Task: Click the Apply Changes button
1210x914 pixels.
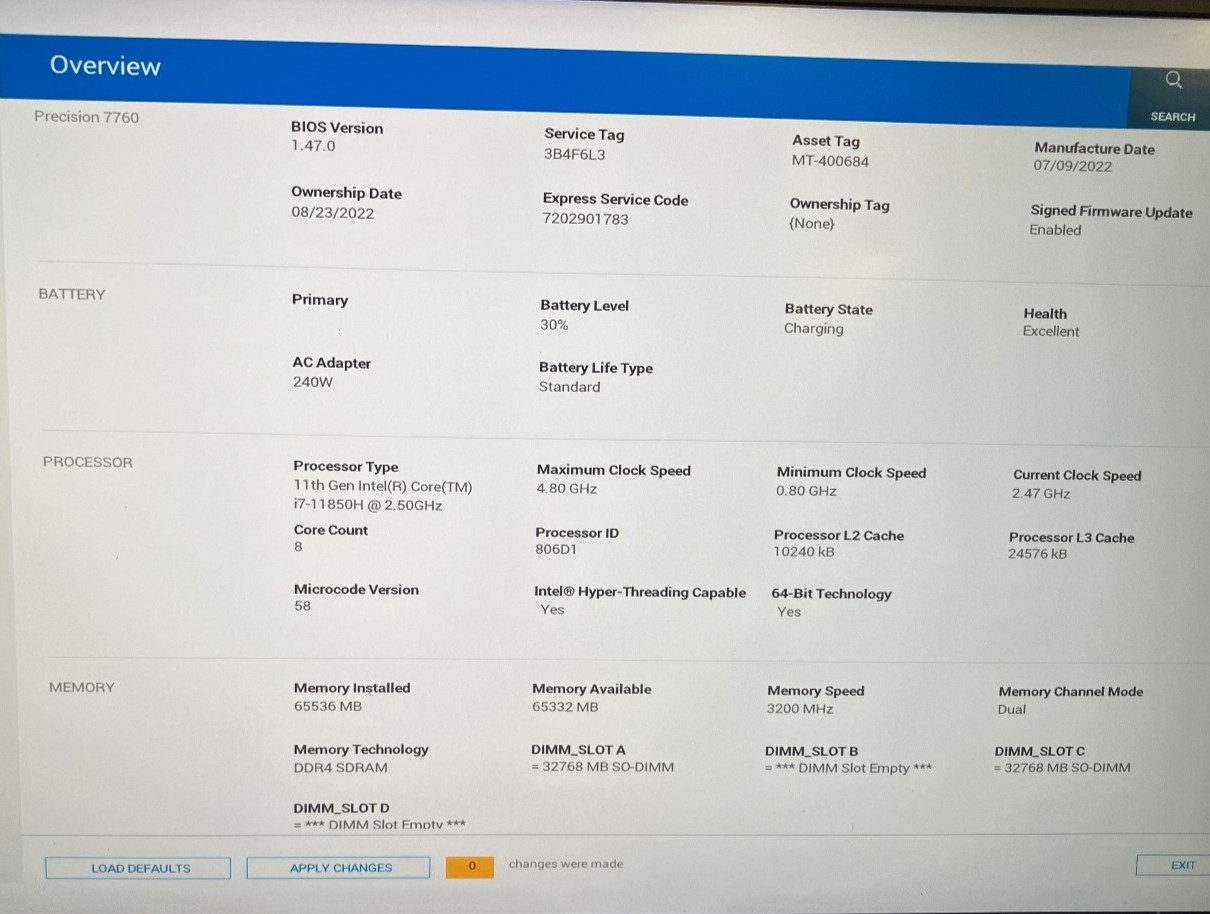Action: pyautogui.click(x=339, y=868)
